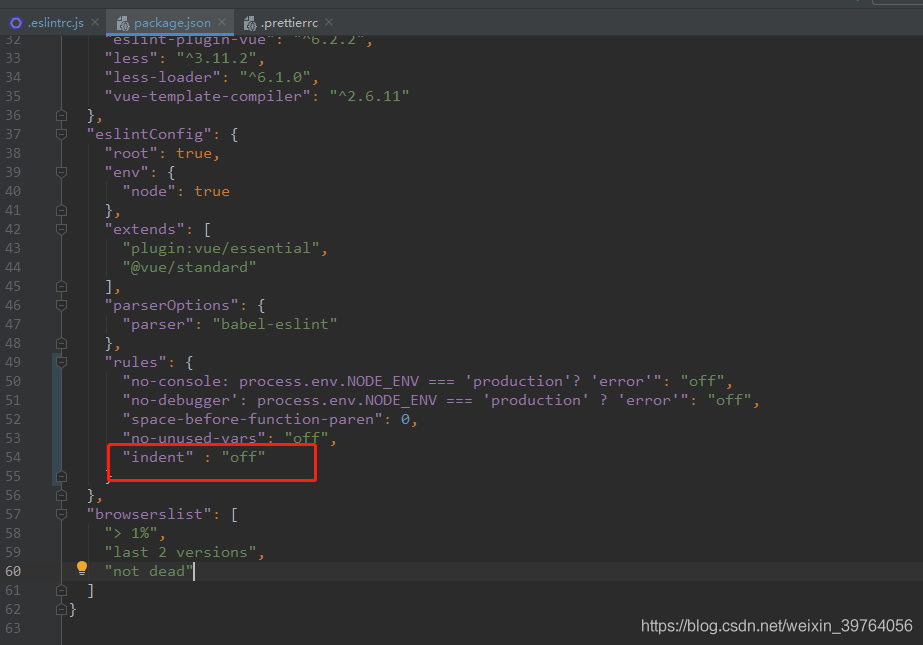Screen dimensions: 923x645
Task: Click the fold end marker on line 62
Action: click(62, 609)
